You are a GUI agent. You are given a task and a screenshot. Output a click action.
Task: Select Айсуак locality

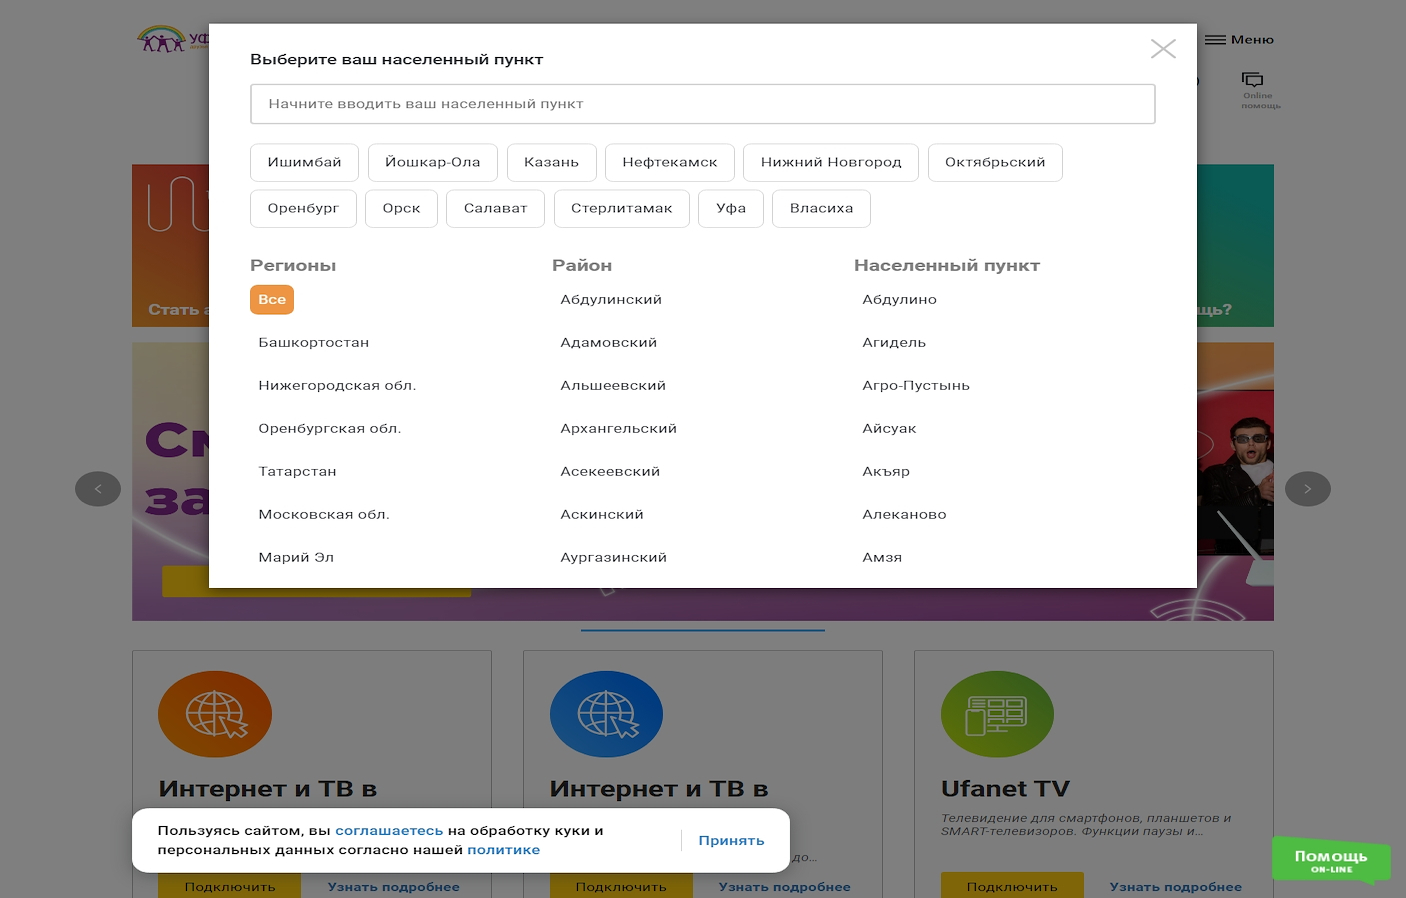point(889,428)
